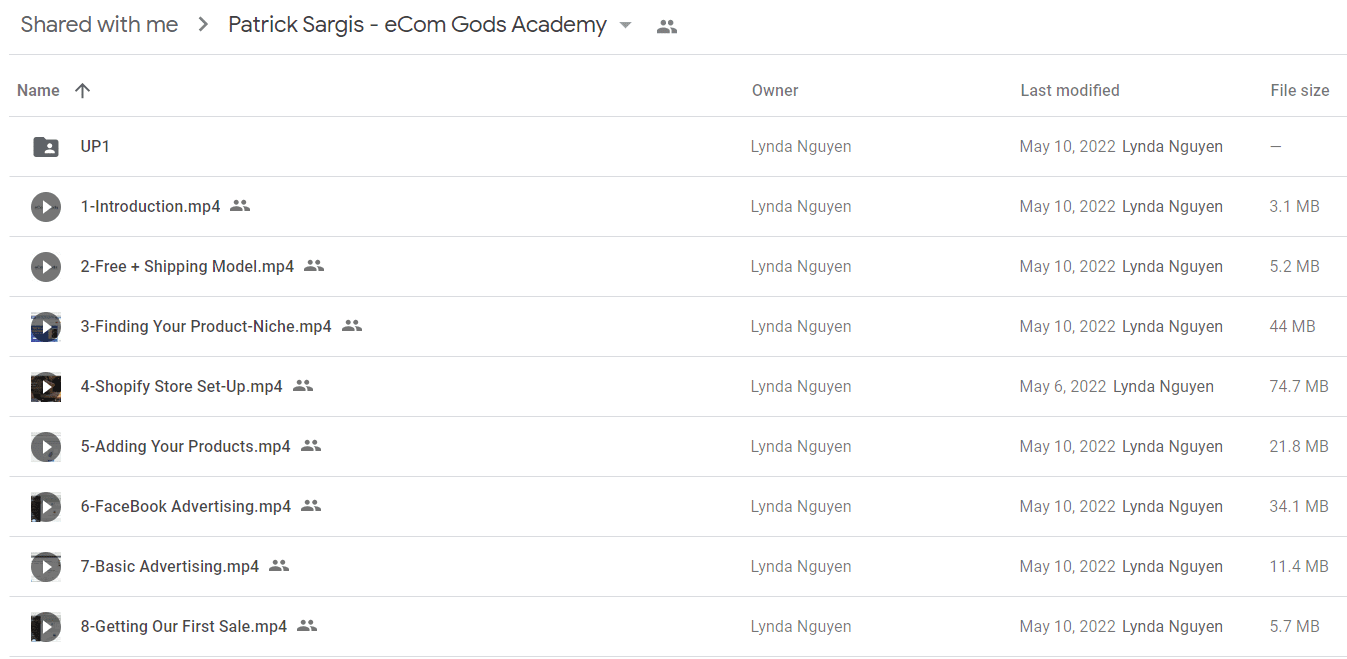Viewport: 1347px width, 659px height.
Task: Click the video icon for 7-Basic Advertising.mp4
Action: click(x=46, y=567)
